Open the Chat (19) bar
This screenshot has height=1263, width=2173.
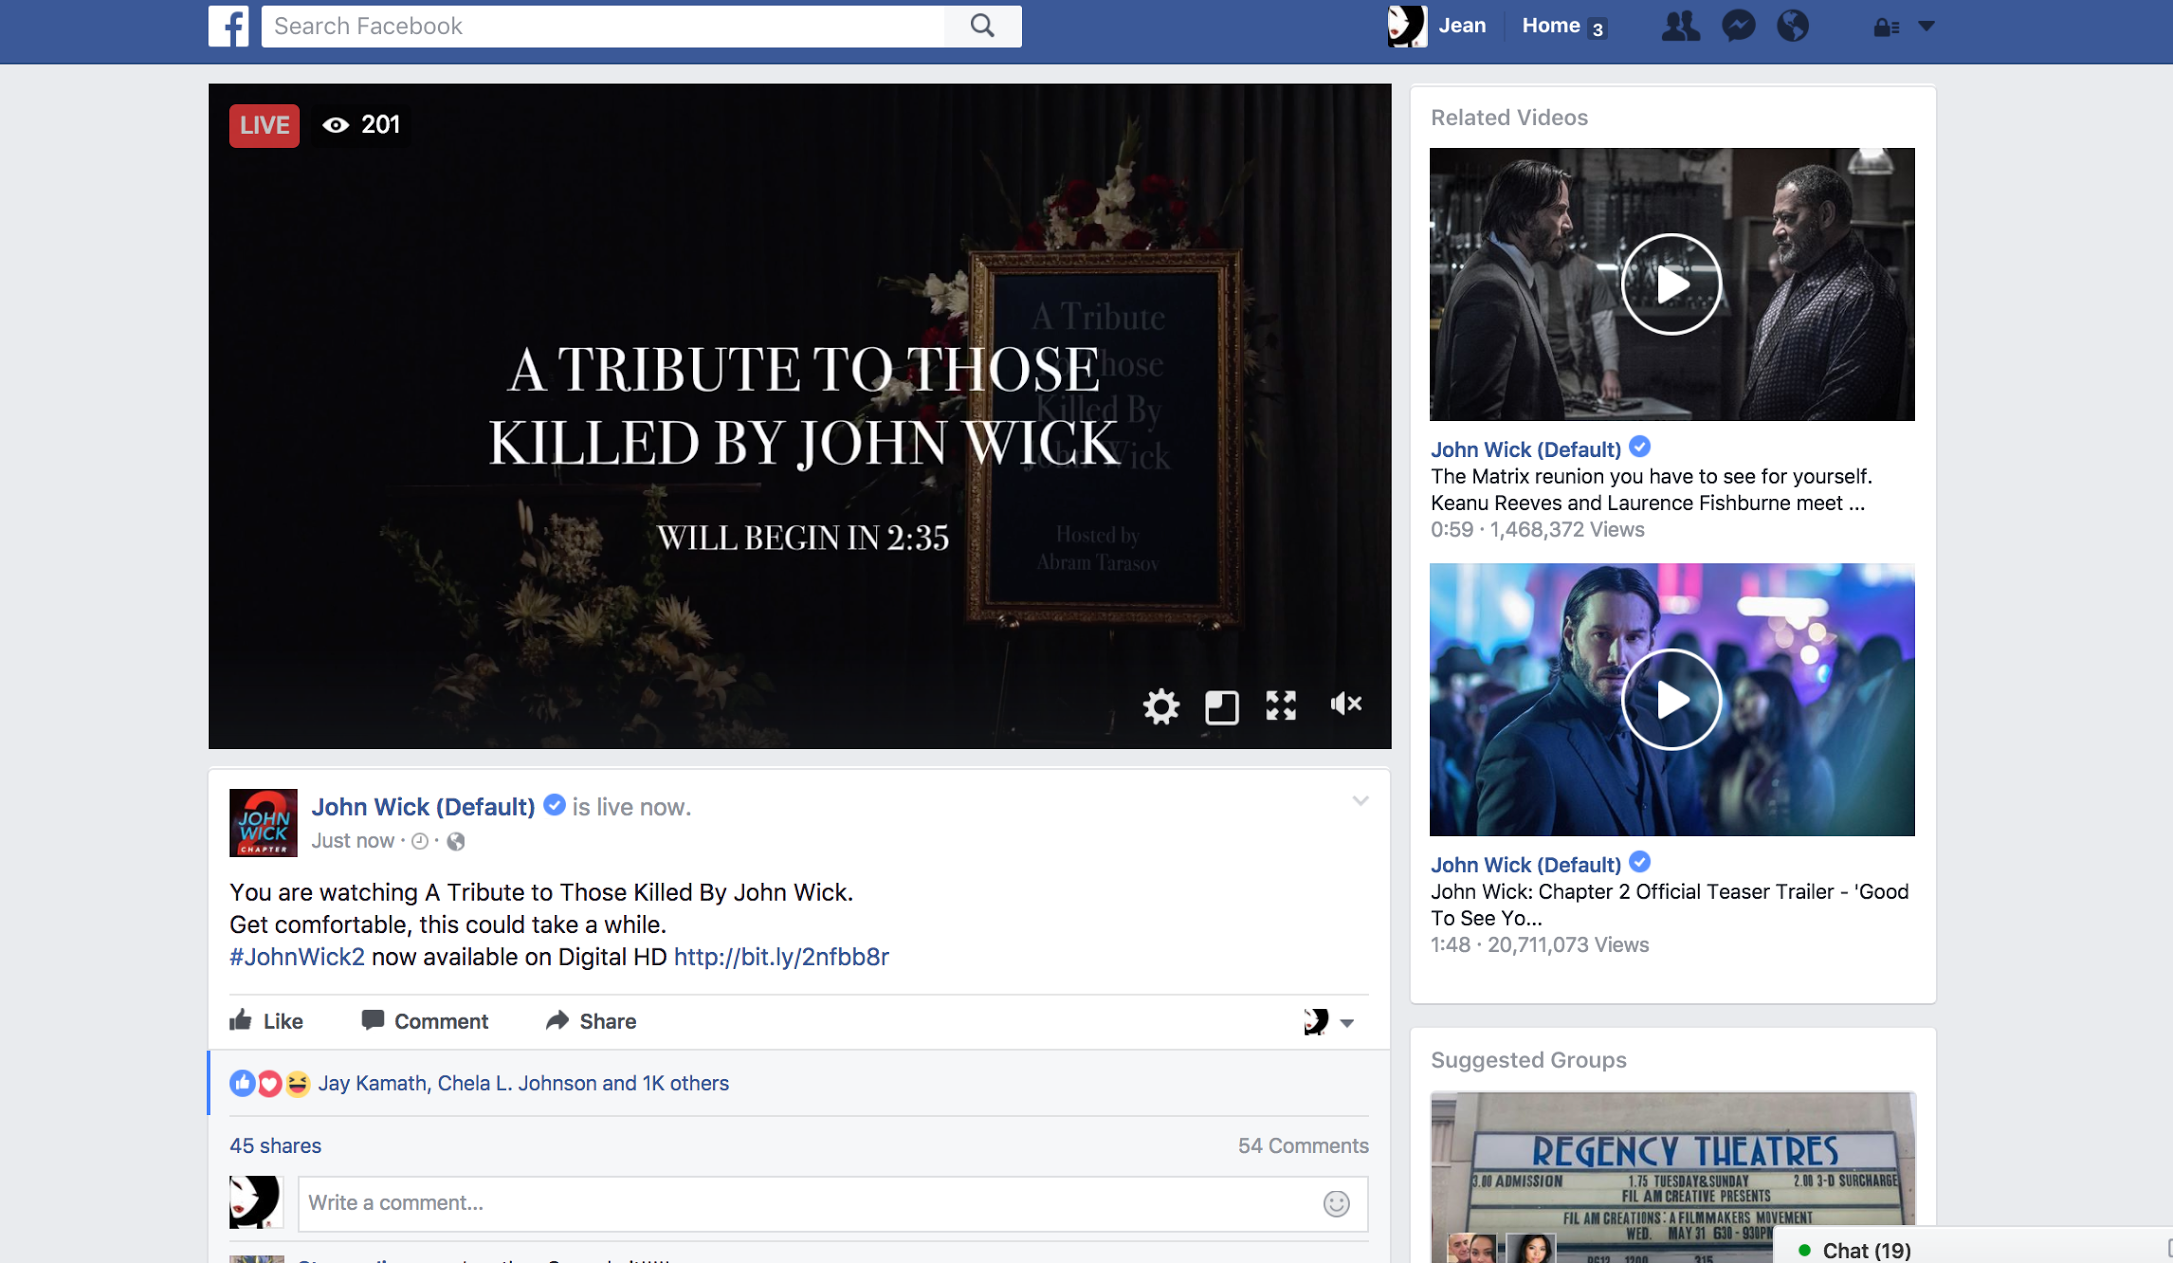pos(1866,1250)
